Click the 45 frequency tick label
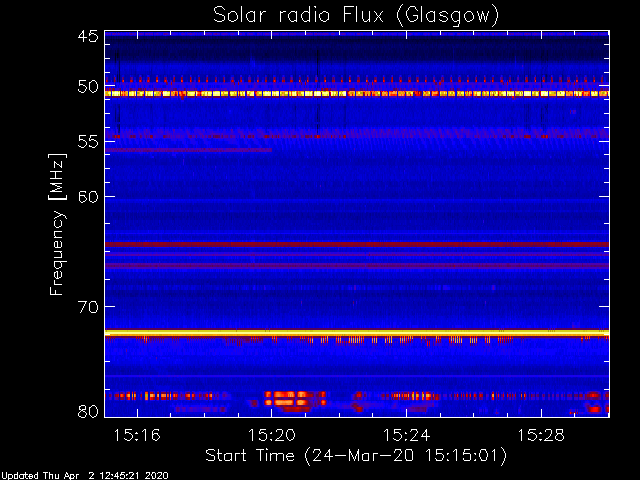This screenshot has width=640, height=480. point(88,36)
